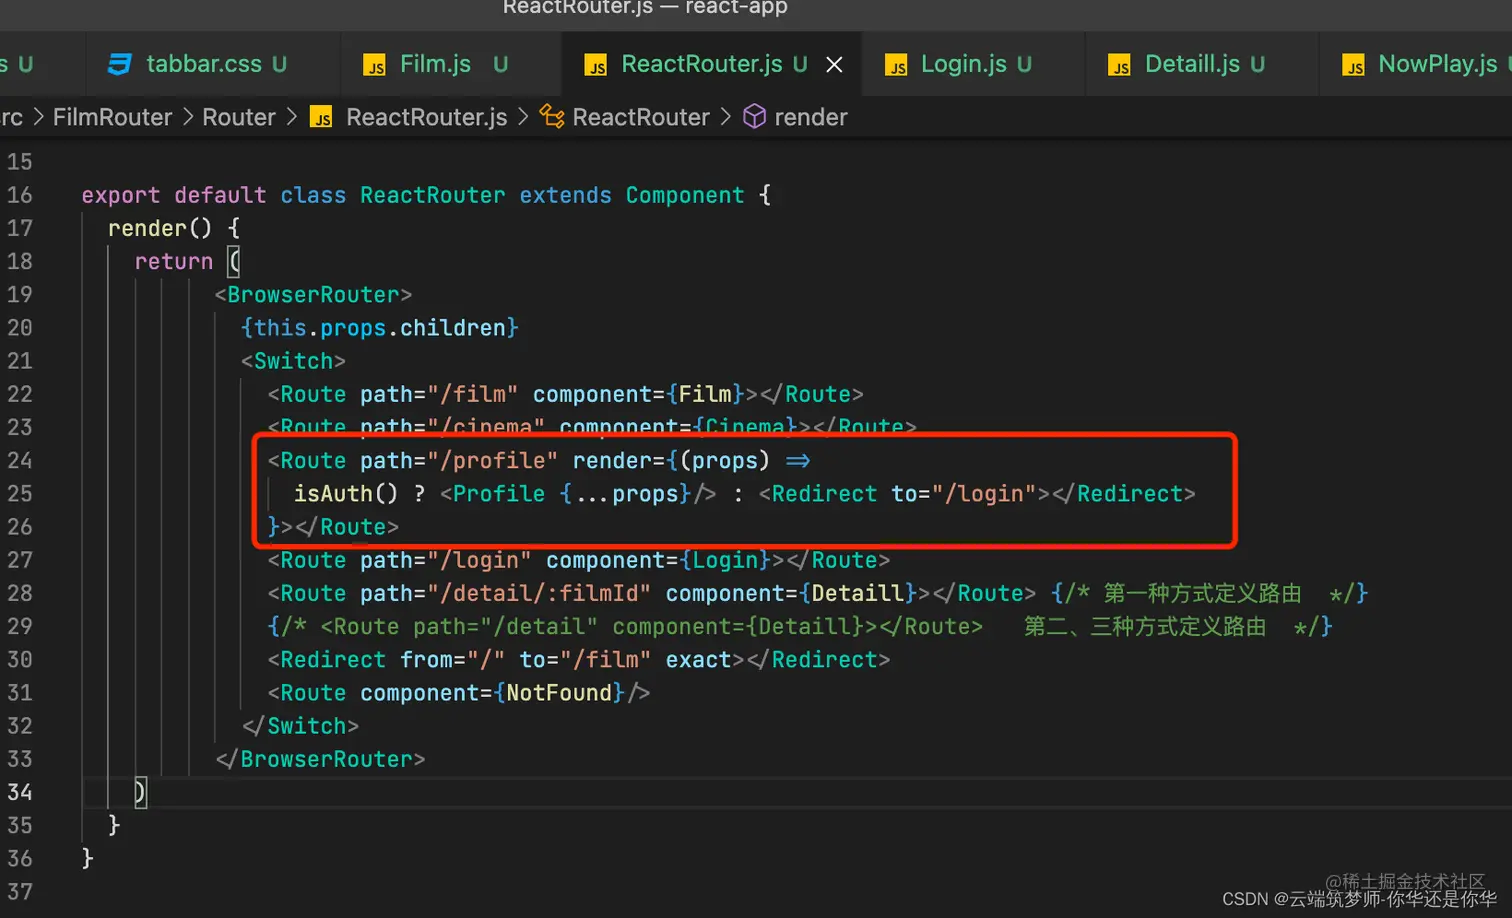Open FilmRouter folder in the breadcrumb

click(x=112, y=117)
